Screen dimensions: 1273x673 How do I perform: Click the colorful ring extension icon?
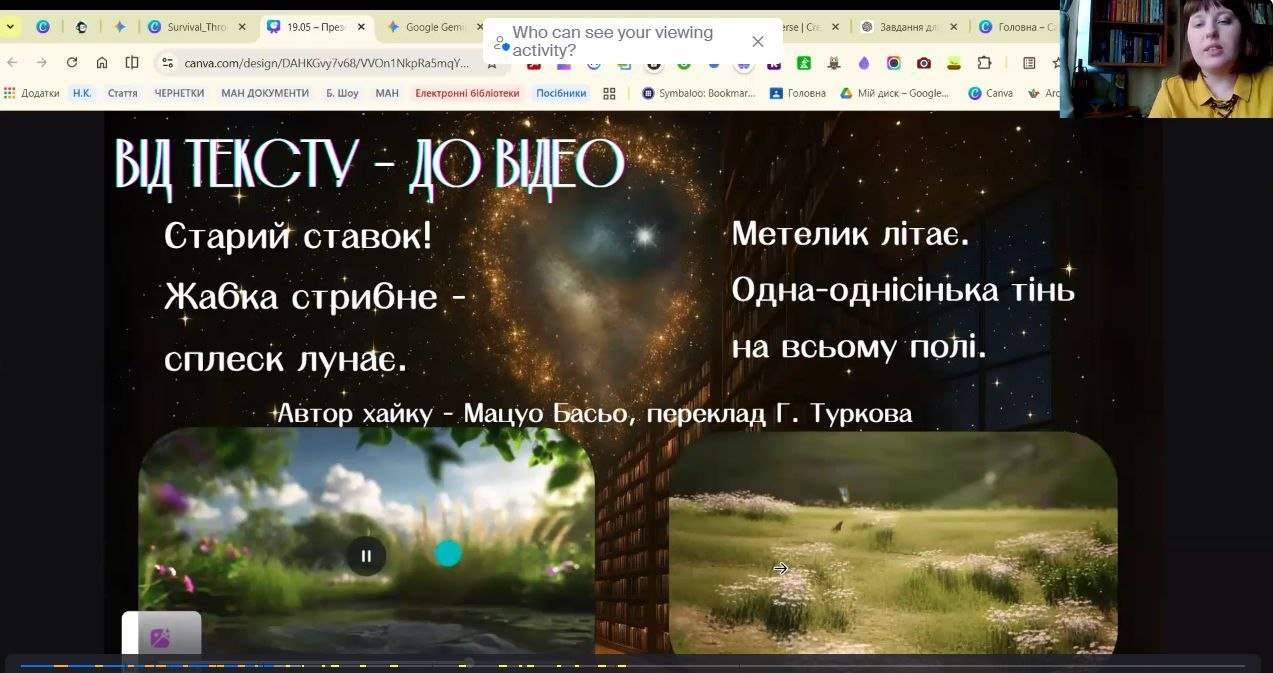pos(894,63)
